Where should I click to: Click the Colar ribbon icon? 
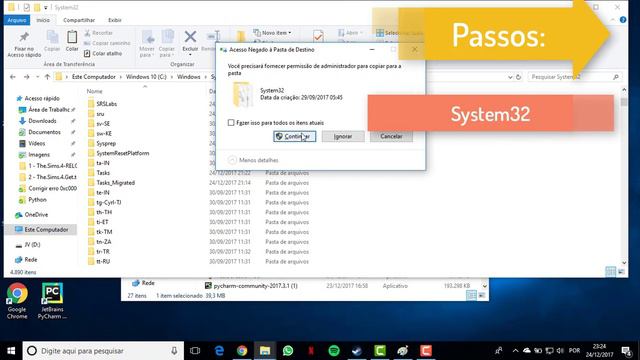click(72, 41)
